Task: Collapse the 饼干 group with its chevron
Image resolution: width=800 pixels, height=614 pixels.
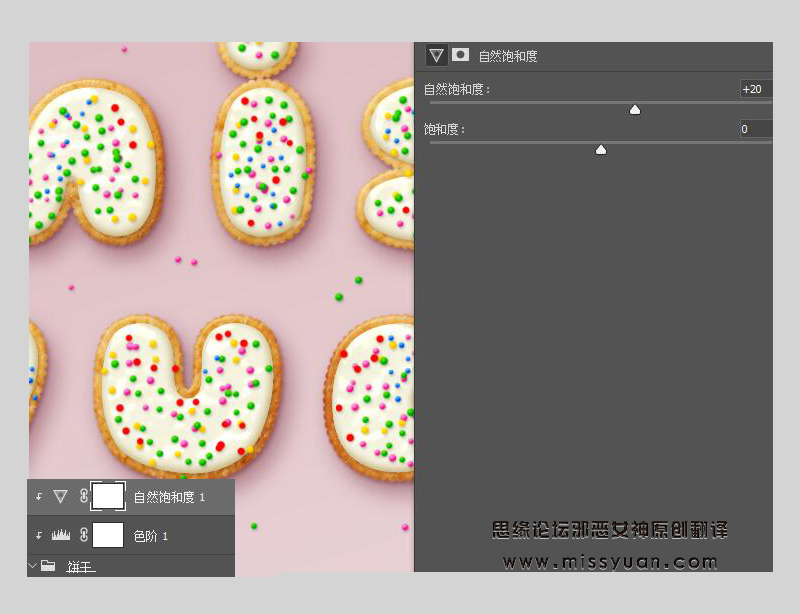Action: [x=31, y=565]
